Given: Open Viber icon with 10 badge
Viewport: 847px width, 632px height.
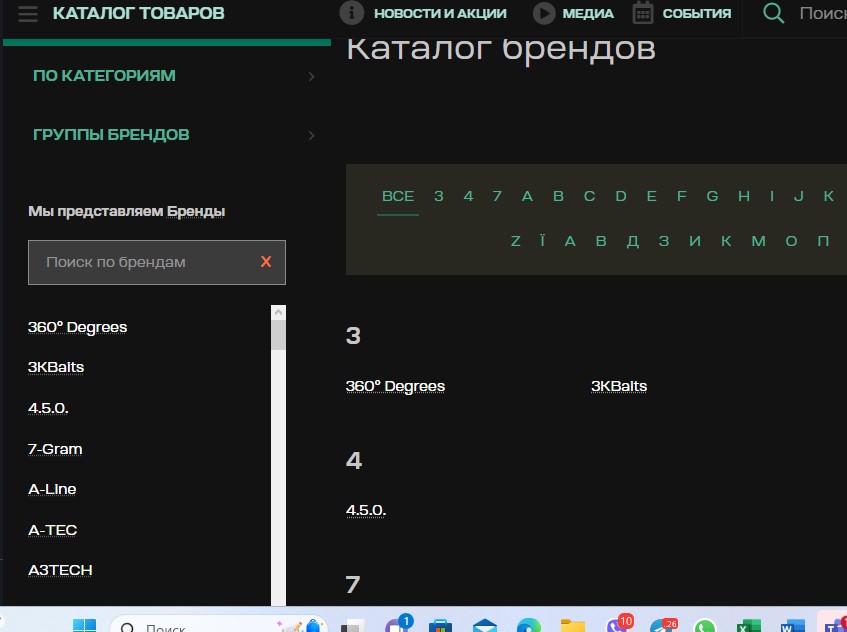Looking at the screenshot, I should [619, 624].
